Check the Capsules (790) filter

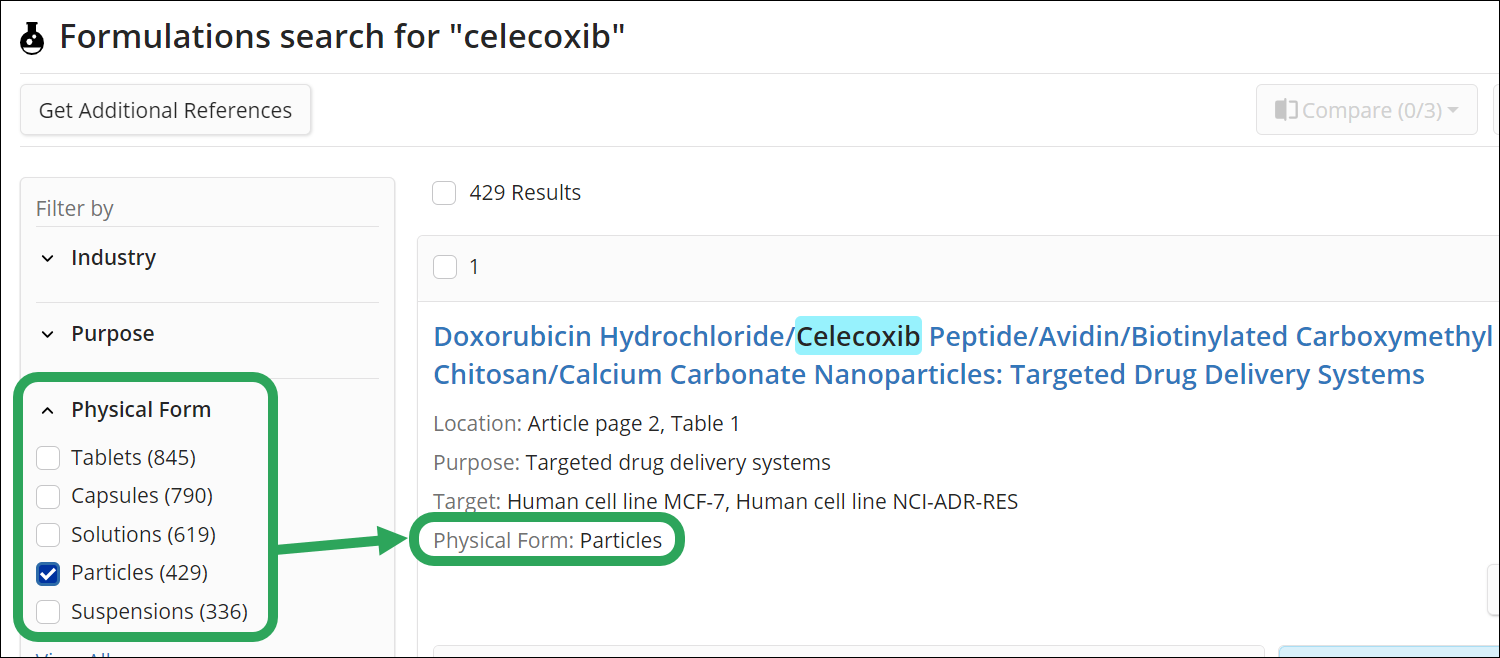[x=48, y=496]
